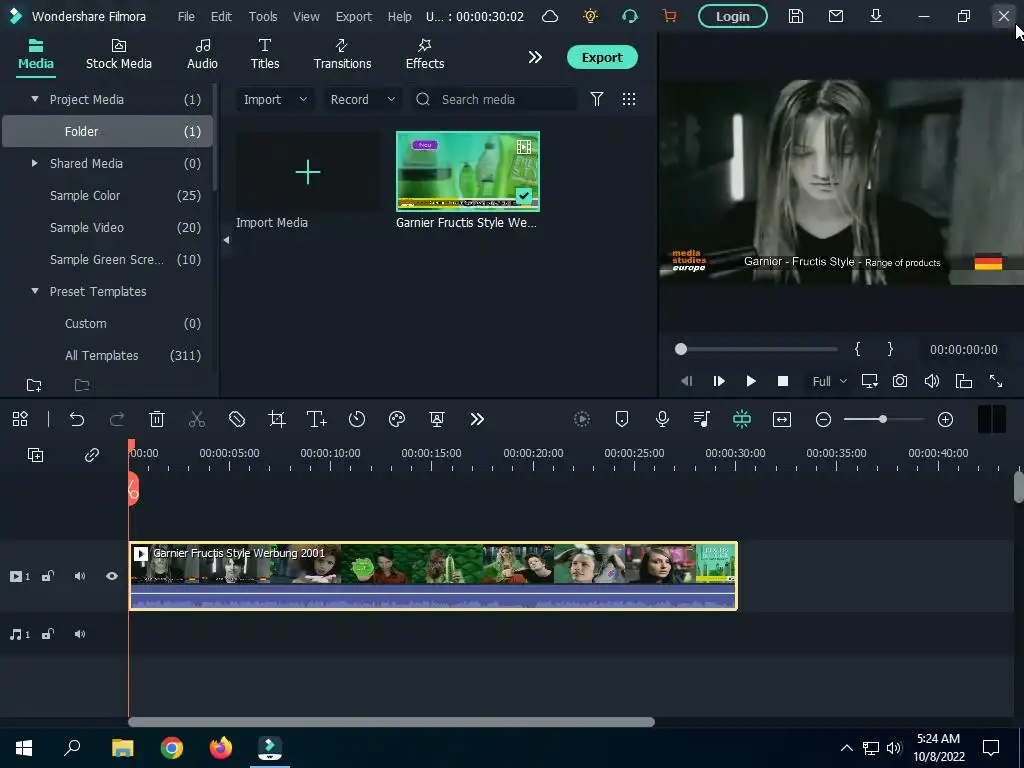Image resolution: width=1024 pixels, height=768 pixels.
Task: Switch to the Titles tab
Action: pyautogui.click(x=264, y=55)
